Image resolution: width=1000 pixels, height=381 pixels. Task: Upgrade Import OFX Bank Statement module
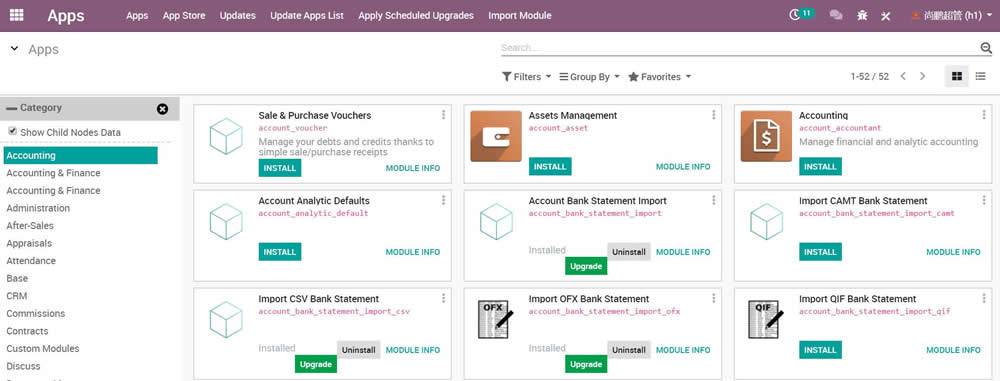tap(586, 364)
